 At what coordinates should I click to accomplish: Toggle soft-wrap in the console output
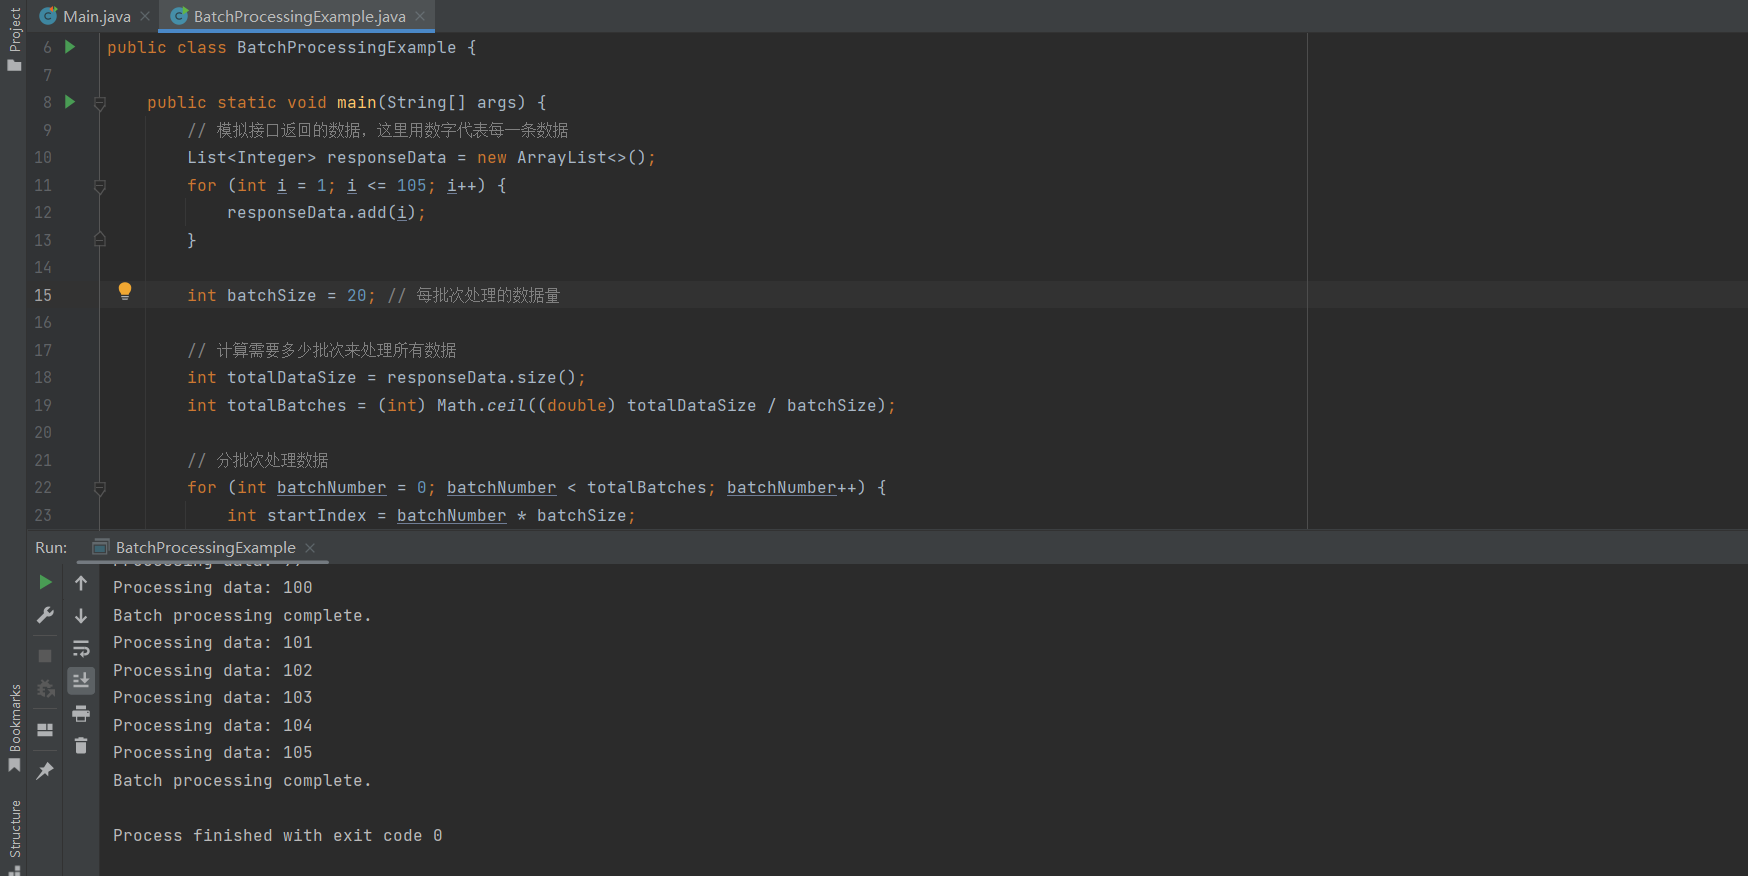[x=81, y=649]
